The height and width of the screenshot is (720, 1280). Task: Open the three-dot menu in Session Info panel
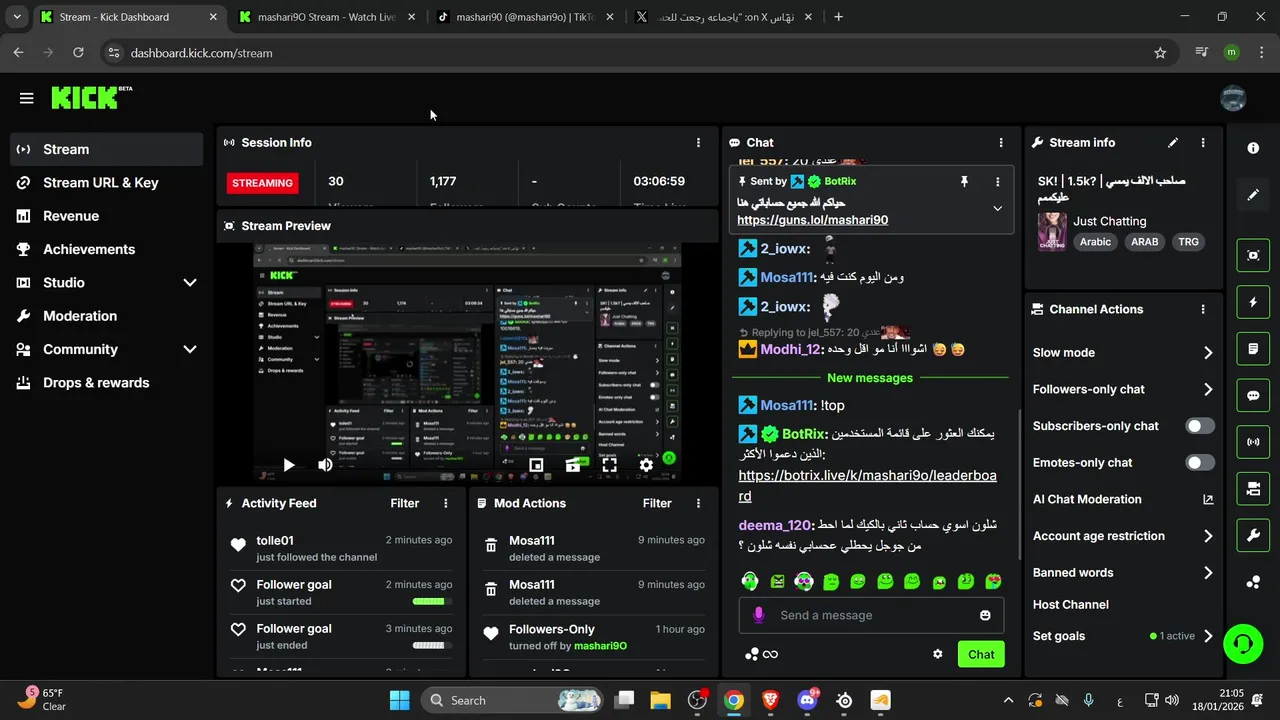pyautogui.click(x=698, y=143)
